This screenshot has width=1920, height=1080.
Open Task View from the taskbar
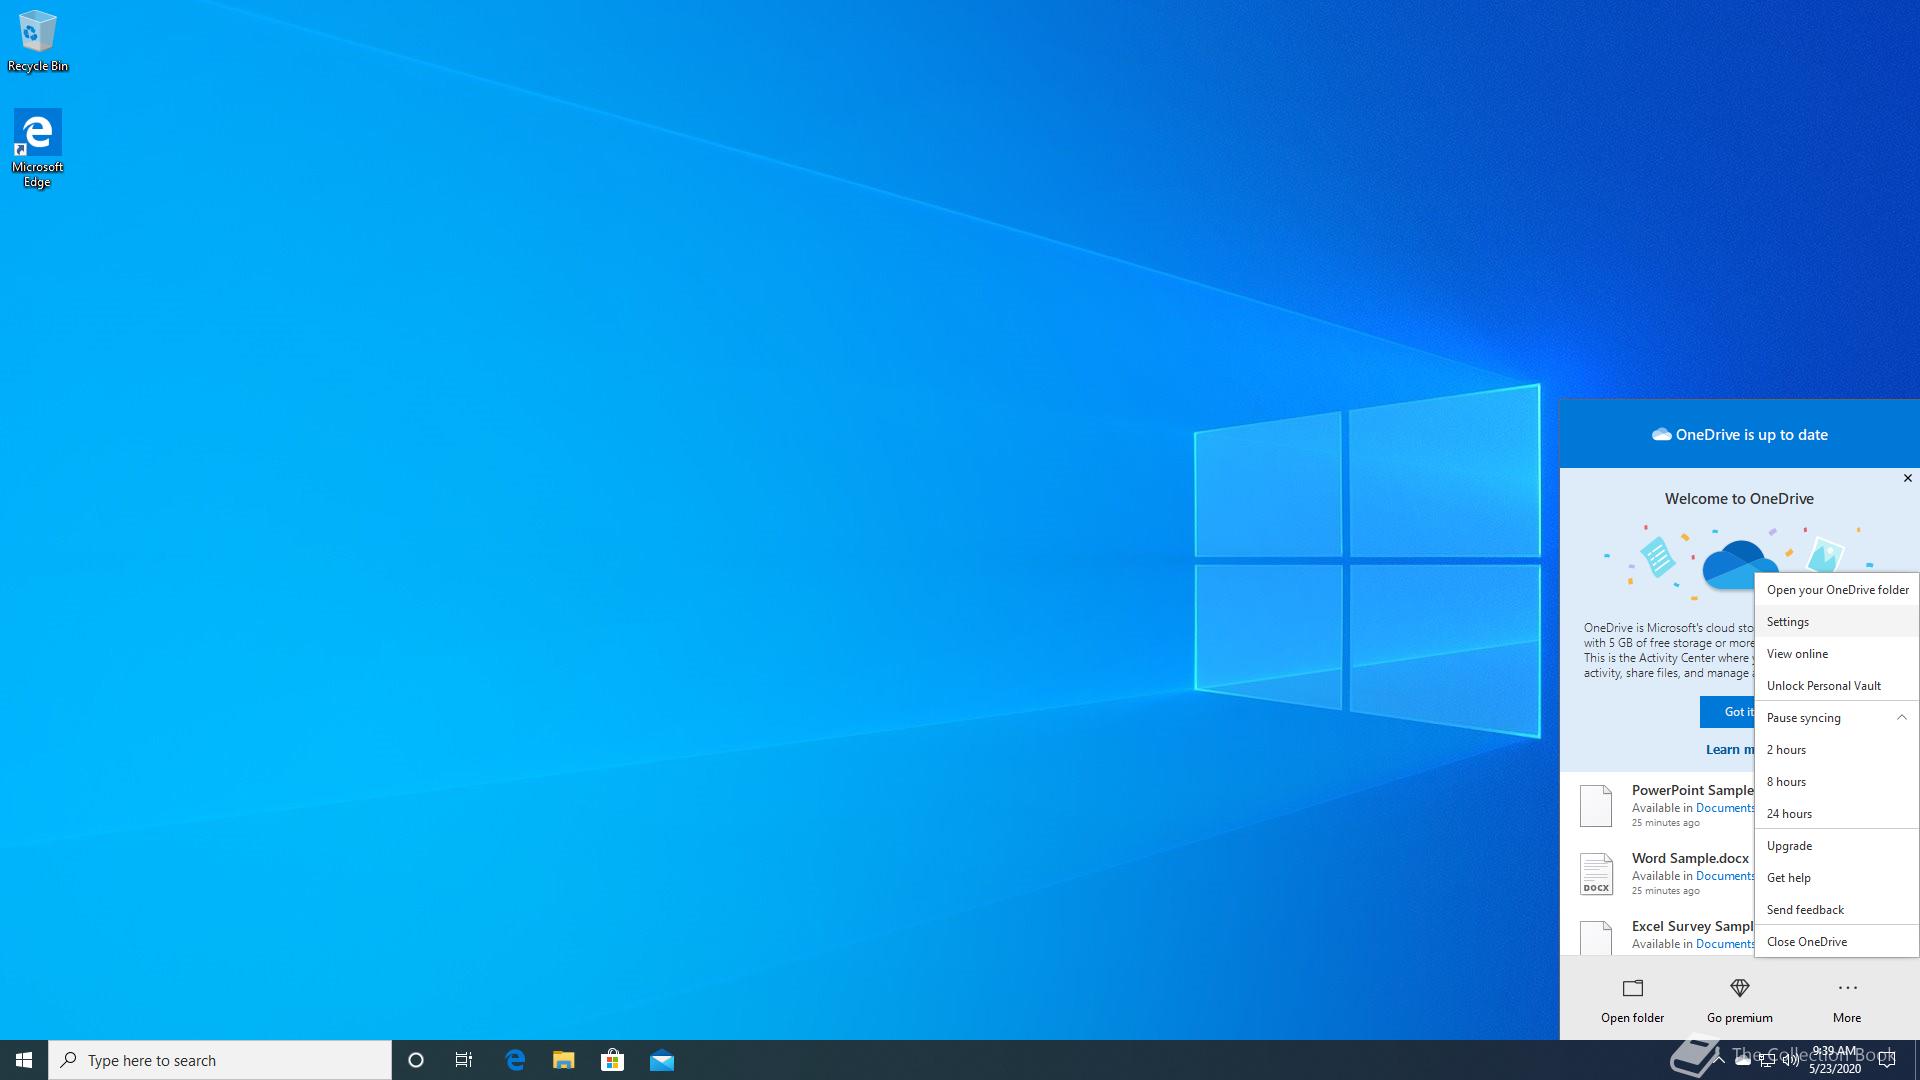(464, 1060)
